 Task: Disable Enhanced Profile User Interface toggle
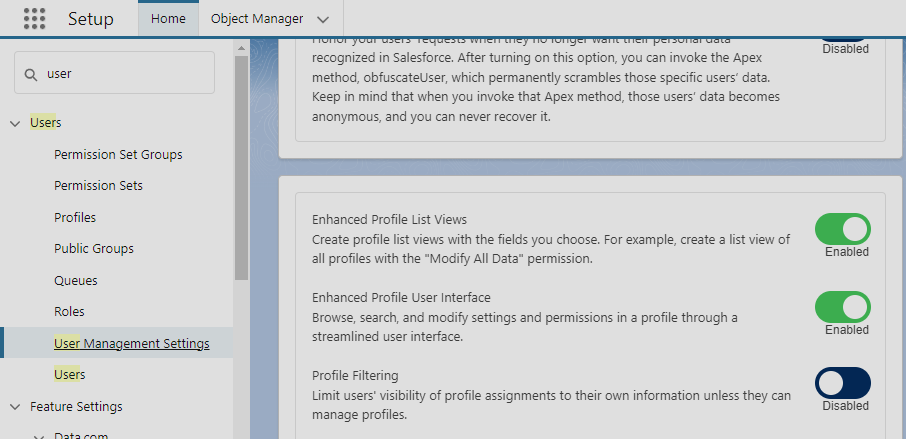coord(842,307)
